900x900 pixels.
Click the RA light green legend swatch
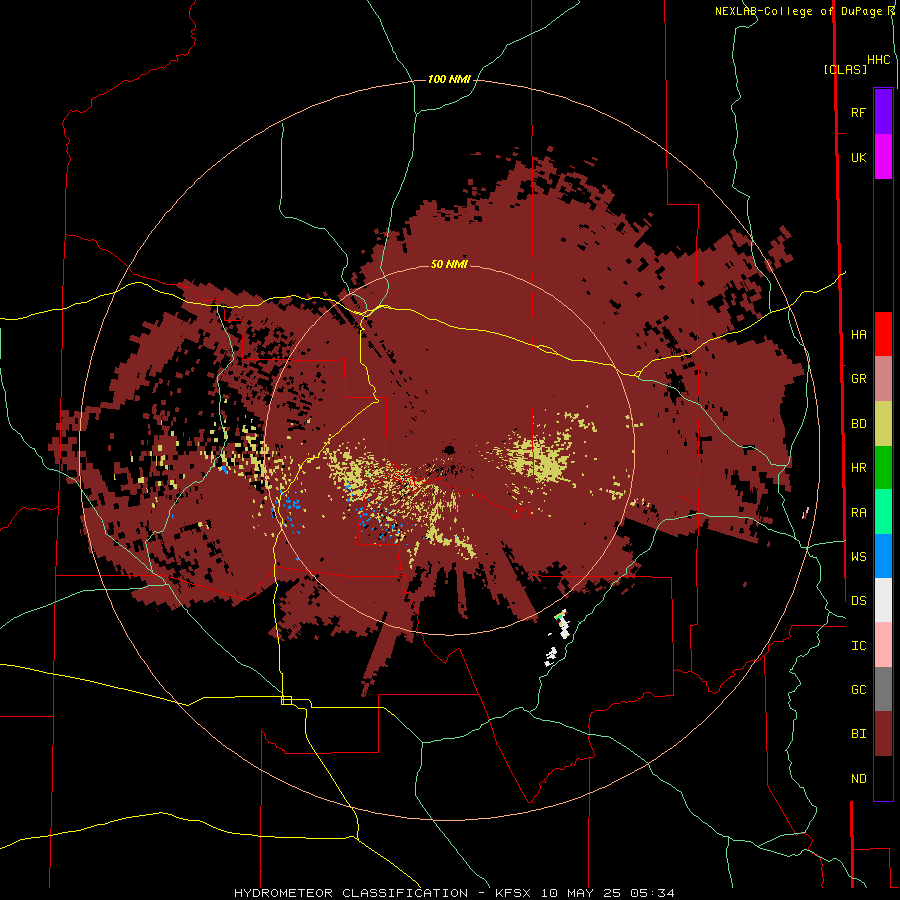coord(883,512)
